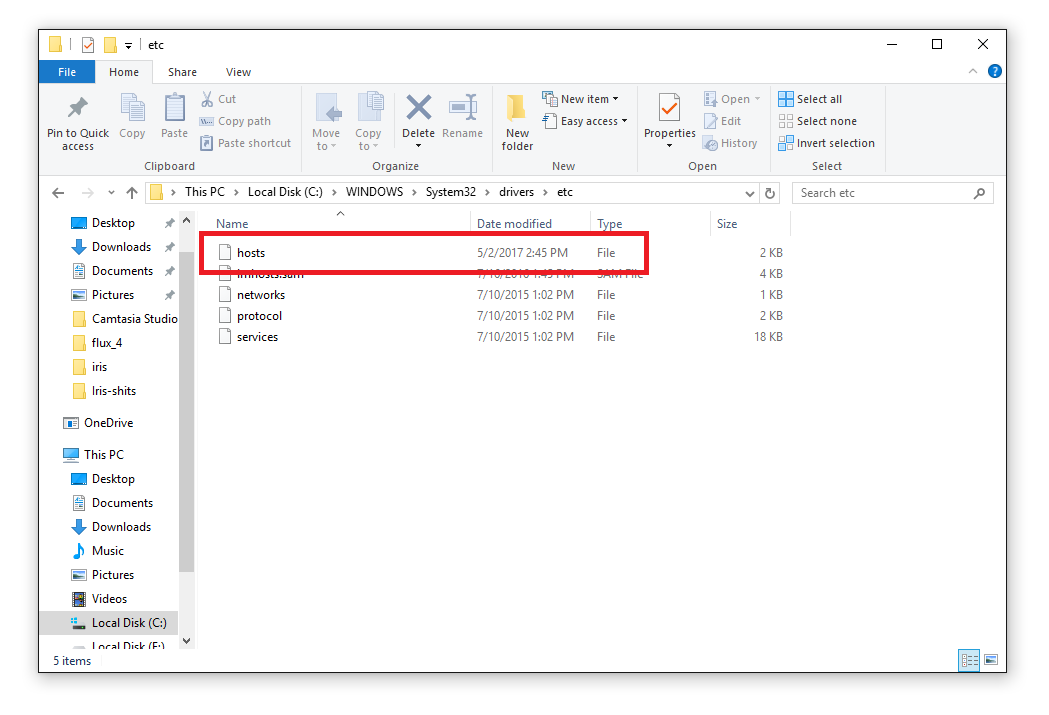
Task: Open recent locations dropdown arrow
Action: pyautogui.click(x=111, y=193)
